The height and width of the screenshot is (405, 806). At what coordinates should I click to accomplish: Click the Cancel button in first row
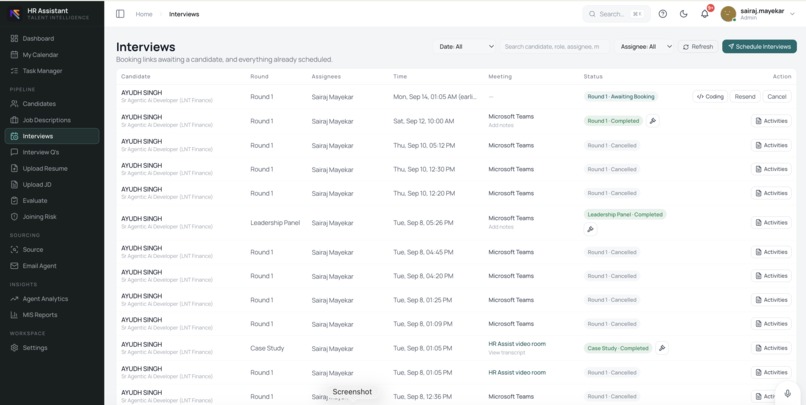click(777, 97)
